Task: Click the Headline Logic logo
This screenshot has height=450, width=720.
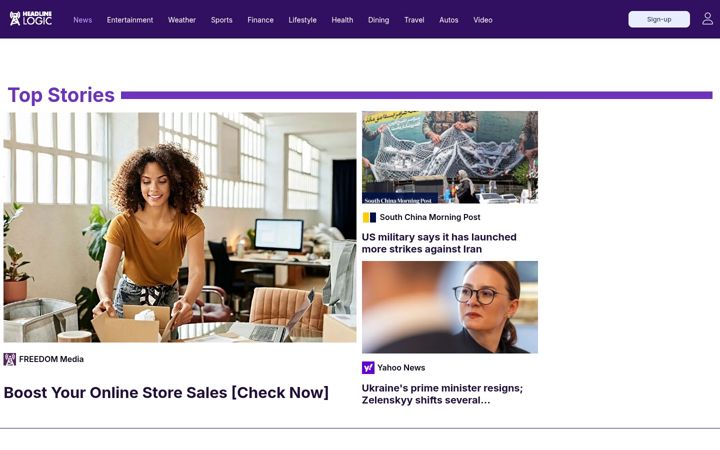Action: coord(31,19)
